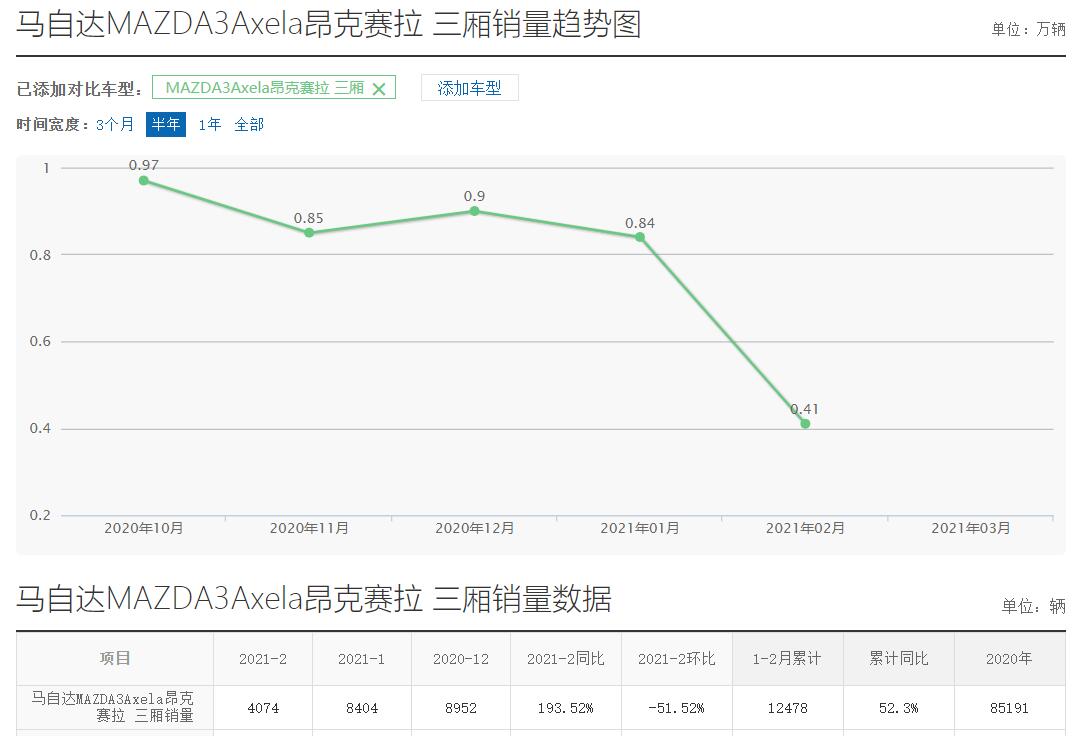Click the 12478 cumulative cell
1074x736 pixels.
[x=788, y=708]
